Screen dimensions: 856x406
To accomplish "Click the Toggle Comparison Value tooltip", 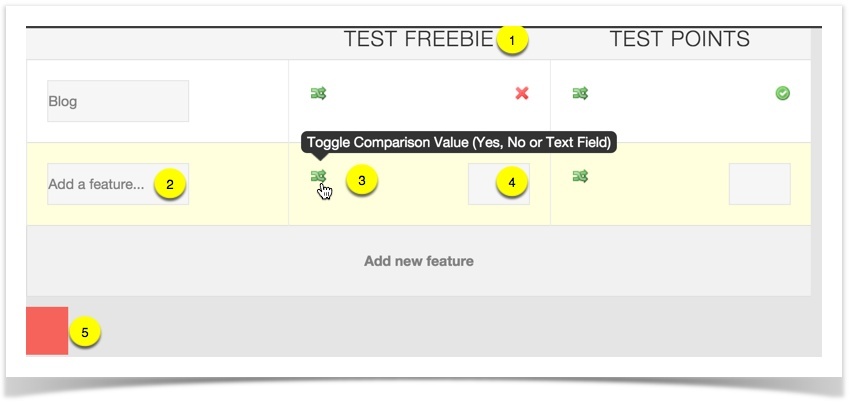I will [459, 142].
